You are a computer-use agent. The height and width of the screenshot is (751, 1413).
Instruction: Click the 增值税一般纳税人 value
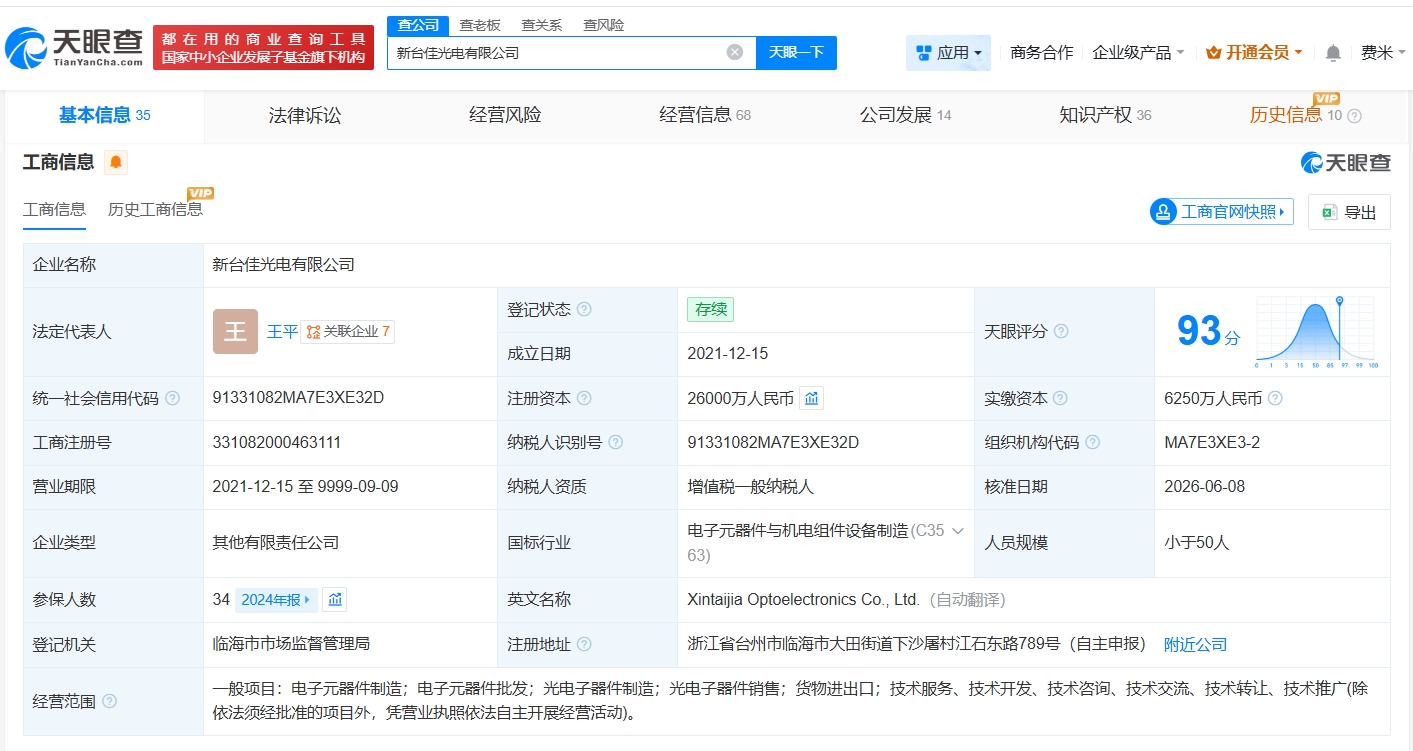pyautogui.click(x=751, y=487)
